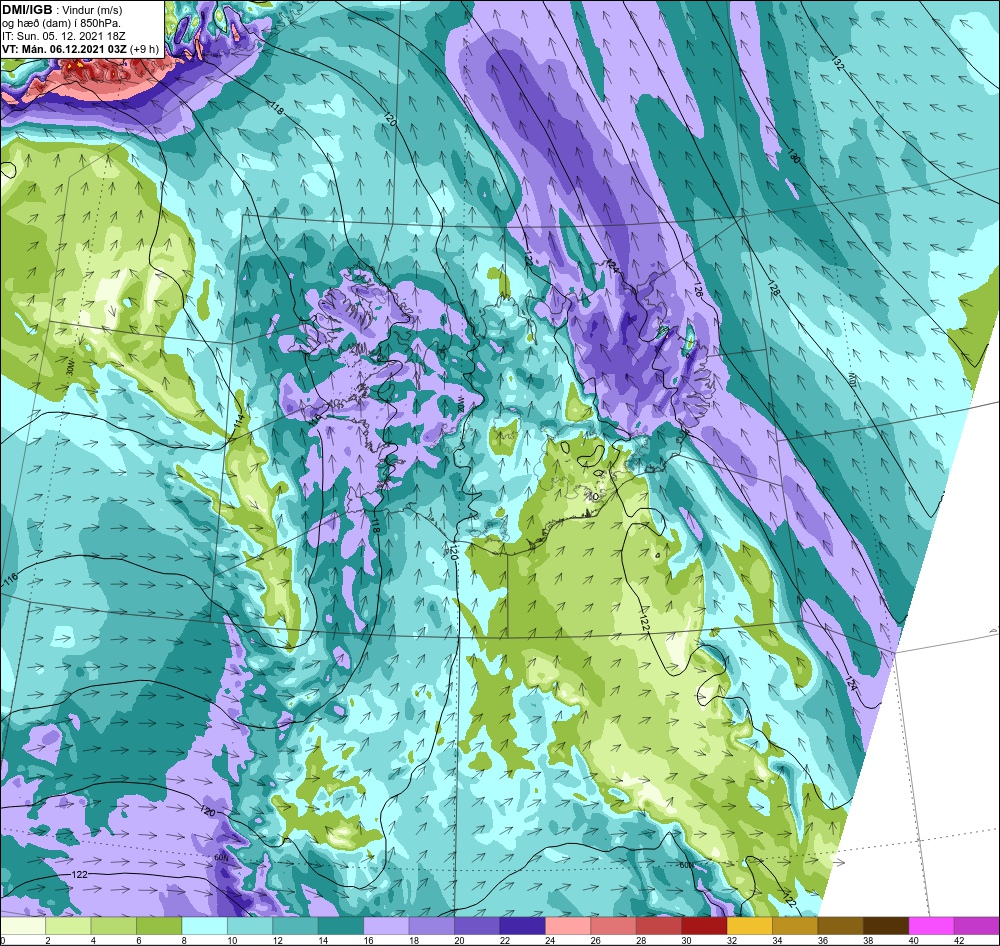
Task: Click the legend tick label 8
Action: pos(182,939)
